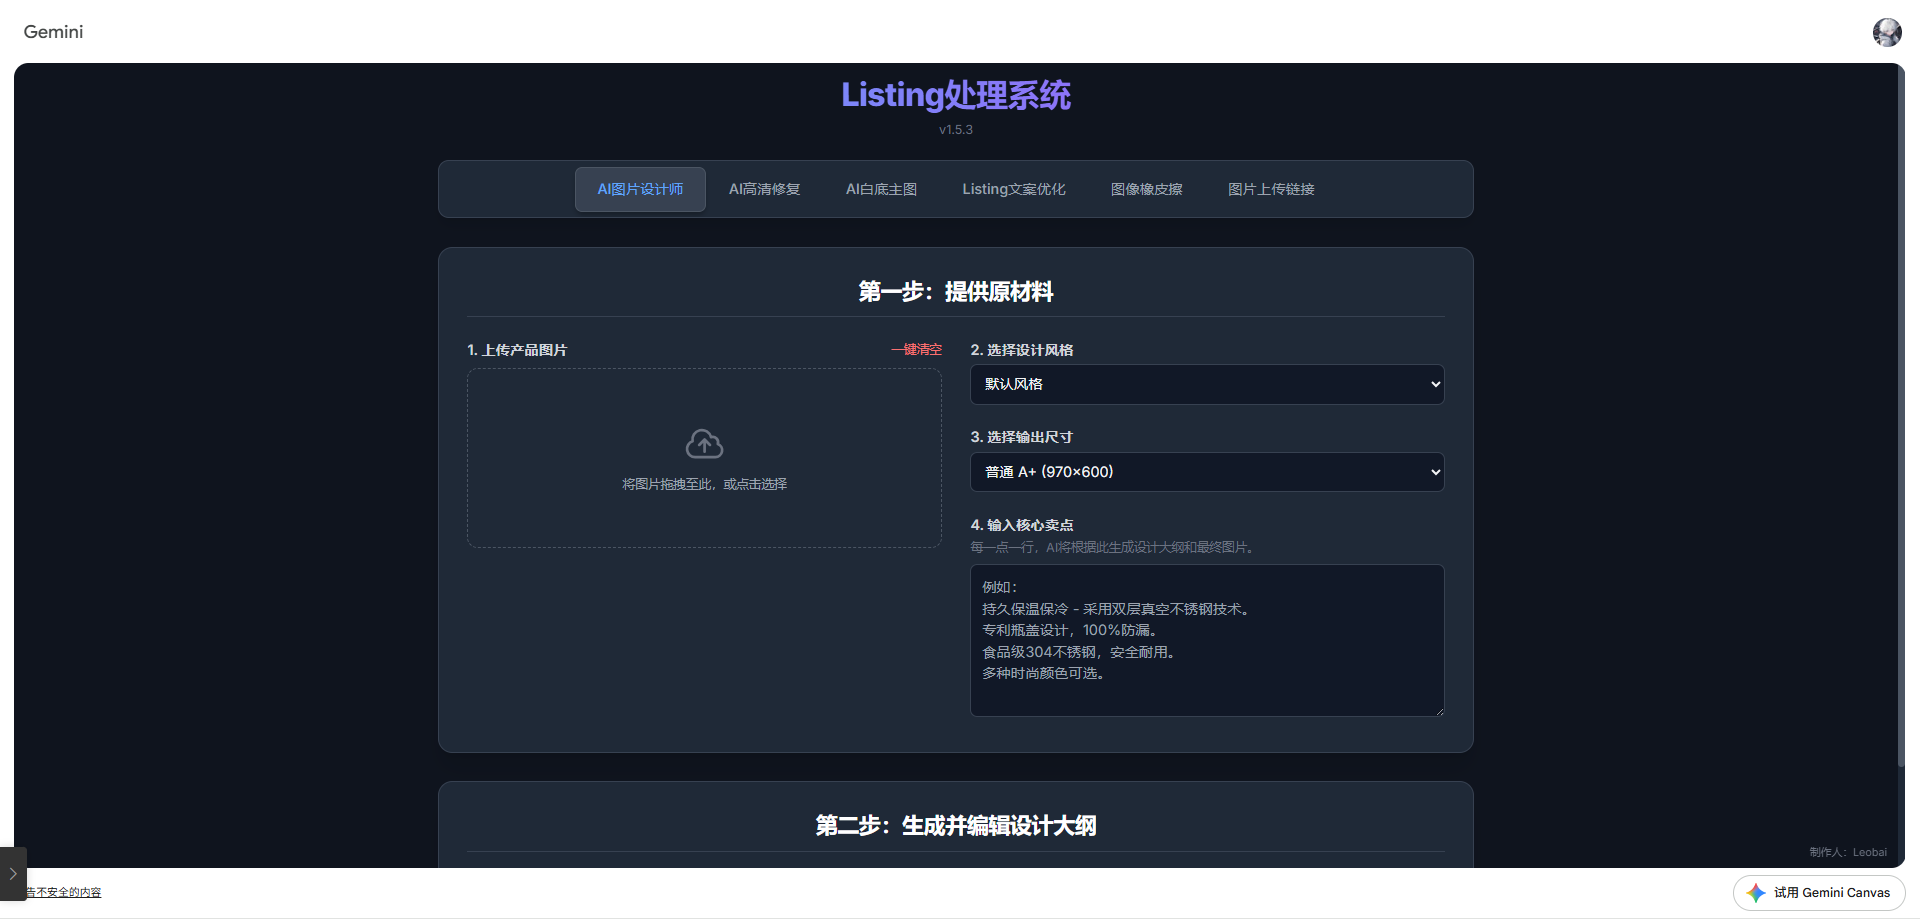The height and width of the screenshot is (919, 1920).
Task: Click the 制作人: Leobai credit text
Action: click(x=1847, y=852)
